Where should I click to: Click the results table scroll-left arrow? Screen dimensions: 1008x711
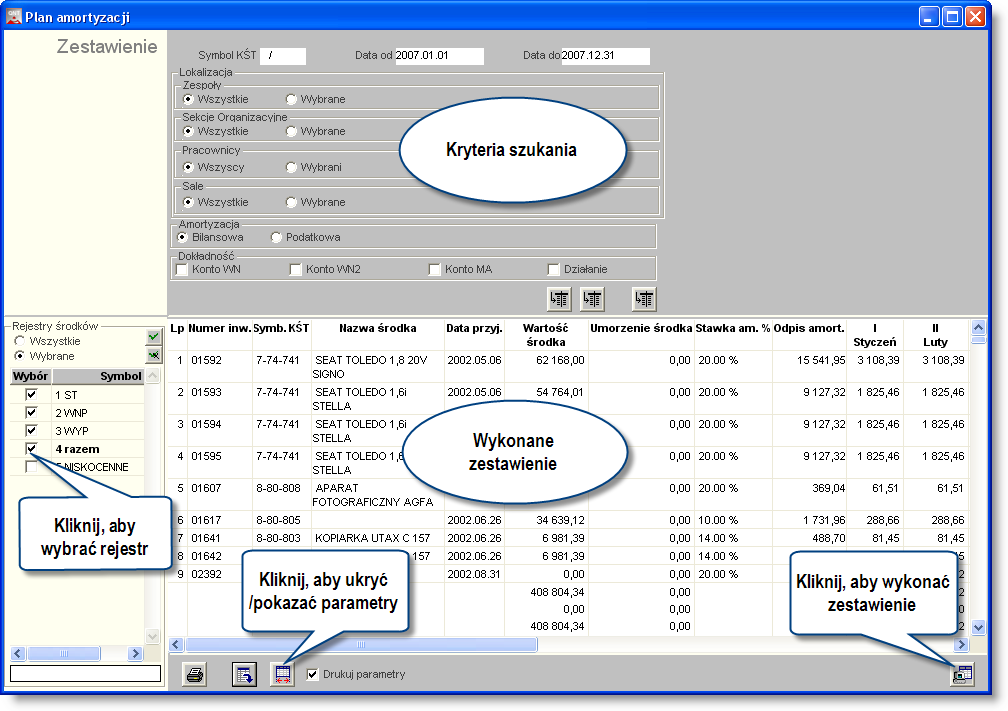pos(177,644)
